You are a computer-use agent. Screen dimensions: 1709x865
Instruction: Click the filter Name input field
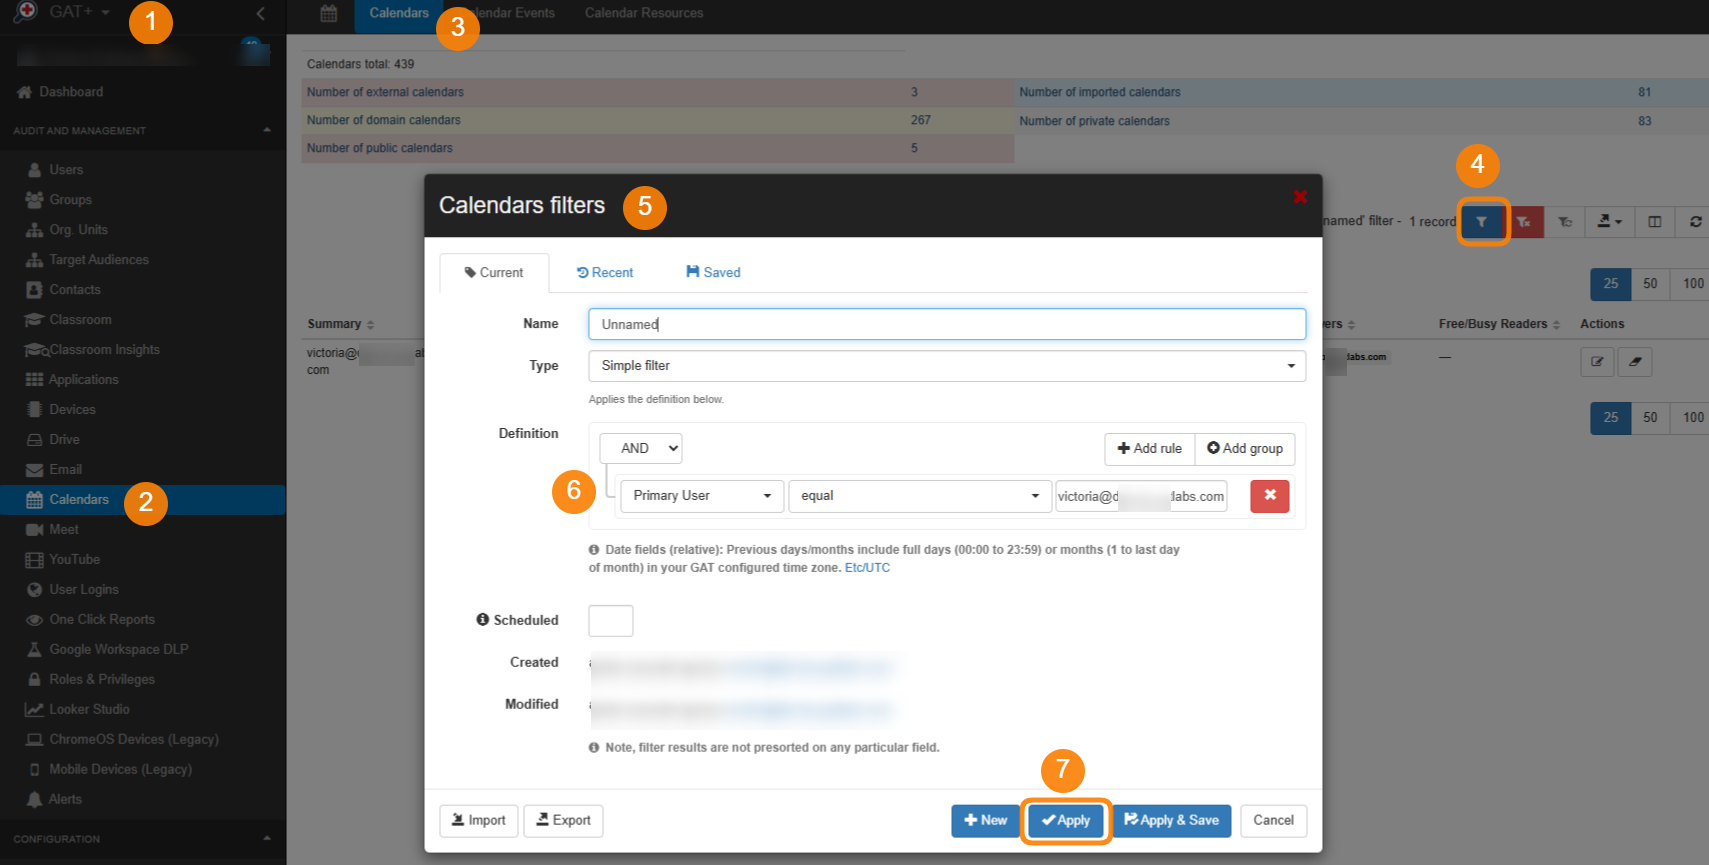[x=946, y=324]
